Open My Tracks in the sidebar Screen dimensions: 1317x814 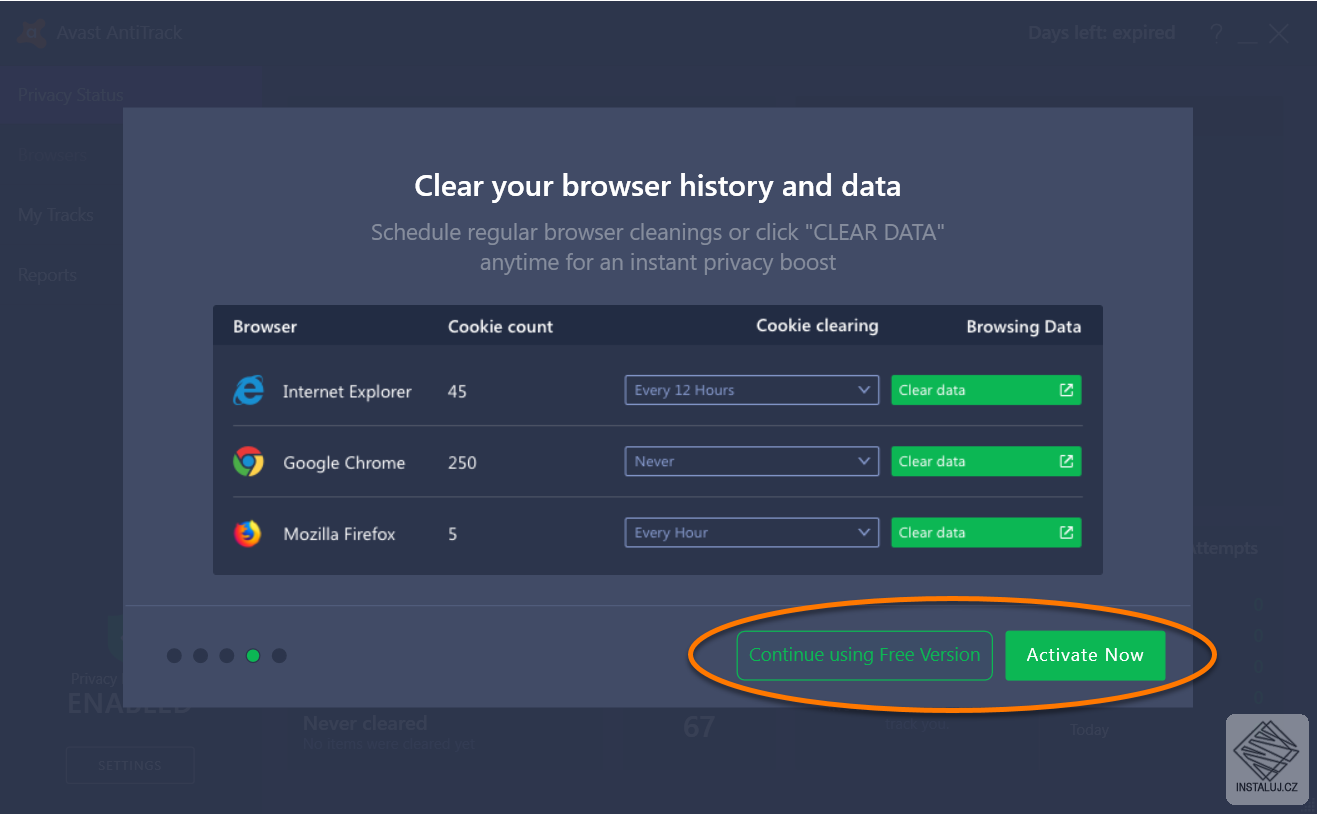[56, 215]
